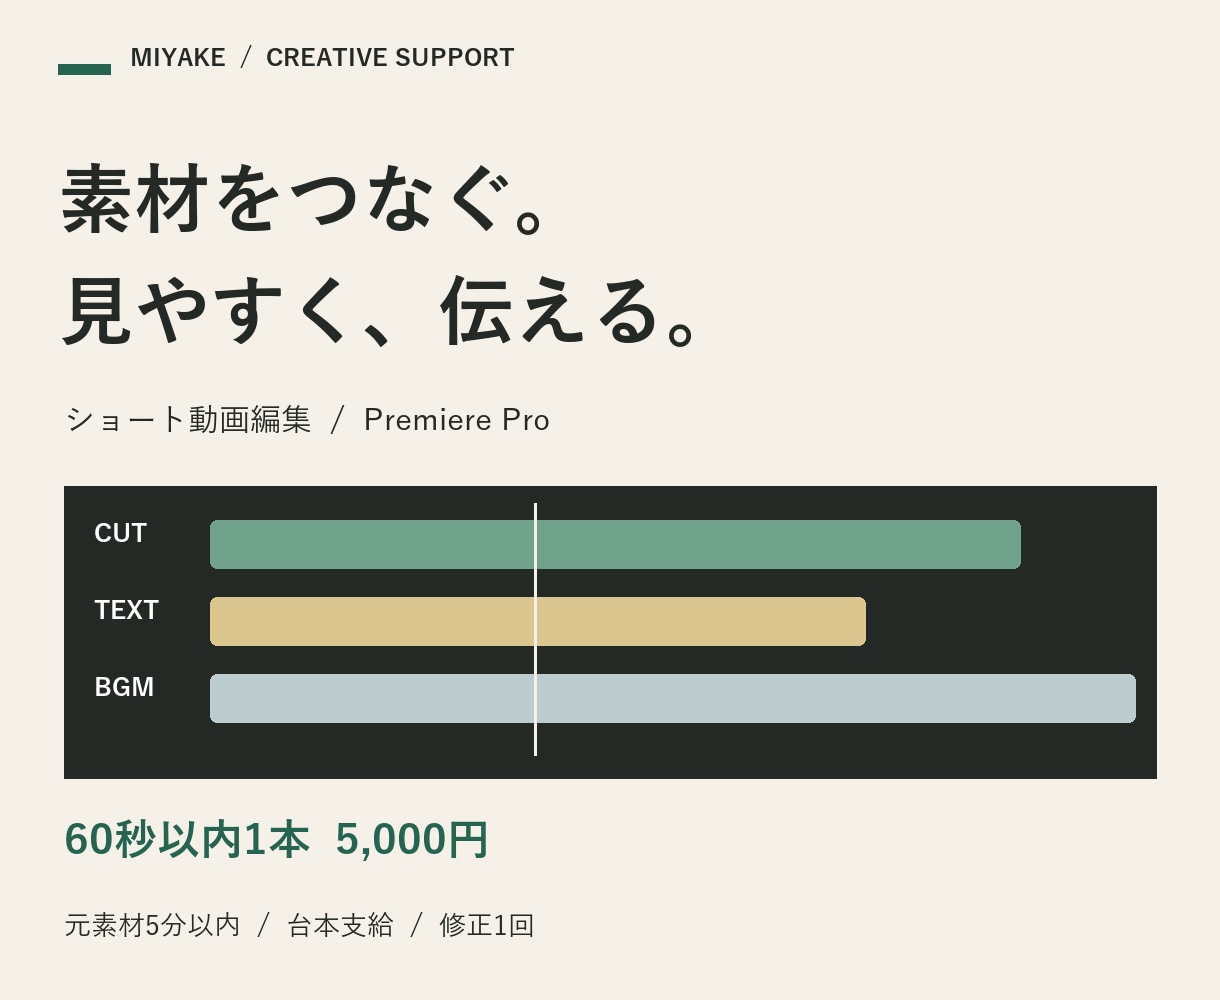
Task: Select the CUT track label
Action: tap(121, 533)
